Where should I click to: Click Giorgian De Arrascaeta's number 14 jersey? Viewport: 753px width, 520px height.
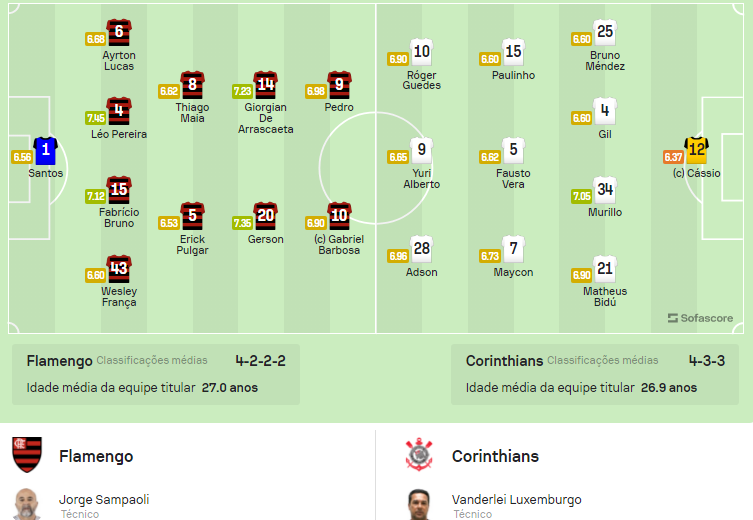[x=266, y=85]
